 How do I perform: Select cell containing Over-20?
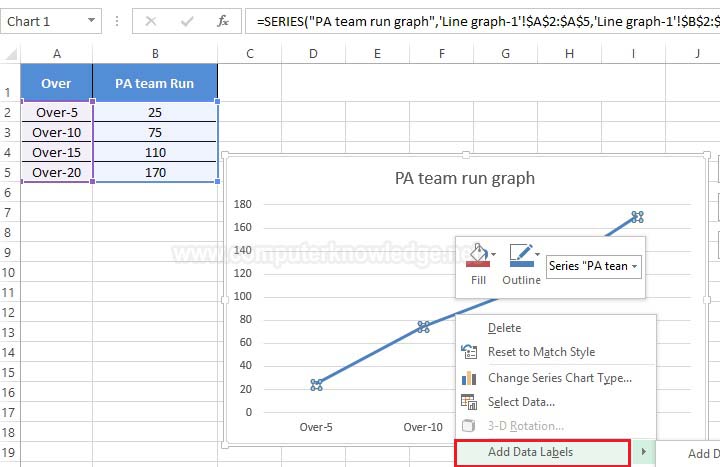(x=57, y=173)
